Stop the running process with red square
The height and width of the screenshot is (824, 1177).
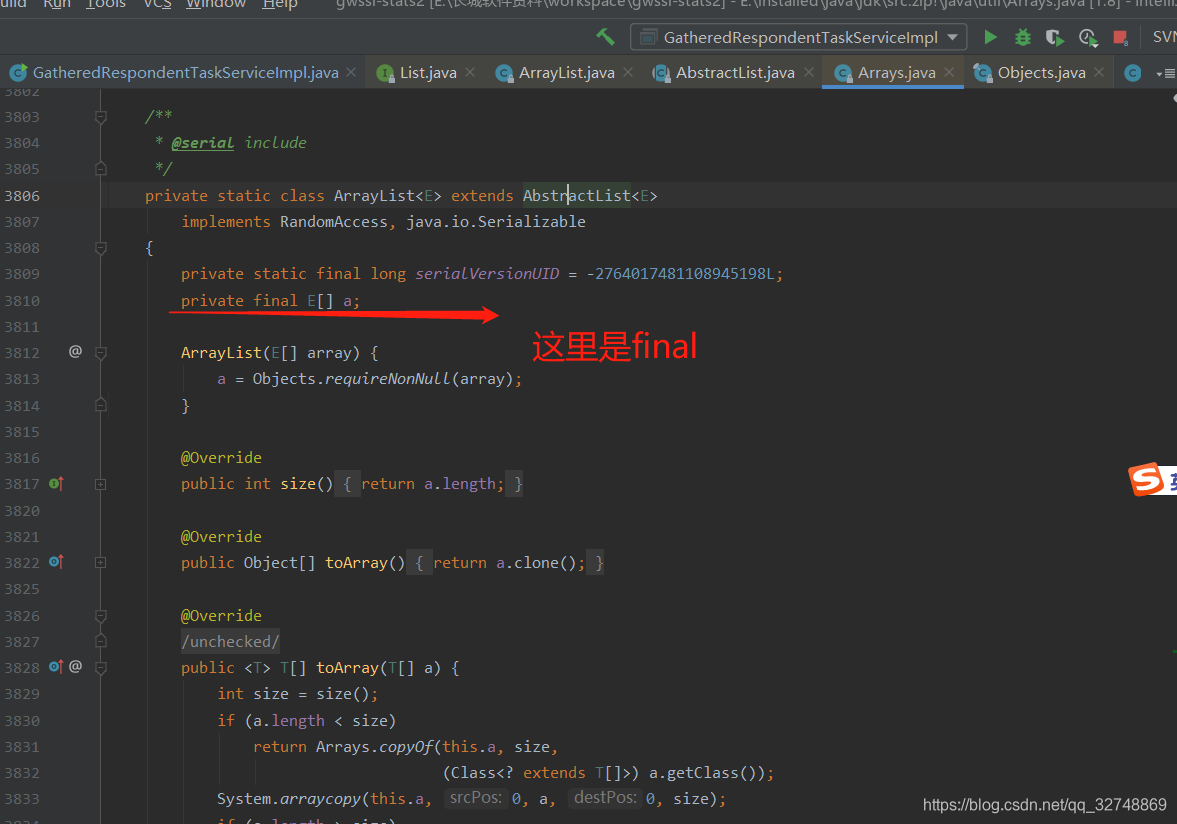coord(1120,37)
